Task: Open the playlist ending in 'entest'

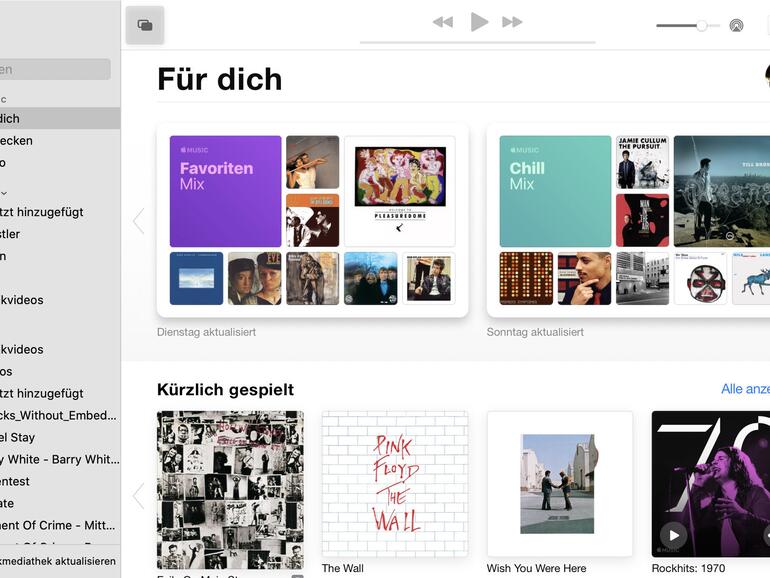Action: click(60, 481)
